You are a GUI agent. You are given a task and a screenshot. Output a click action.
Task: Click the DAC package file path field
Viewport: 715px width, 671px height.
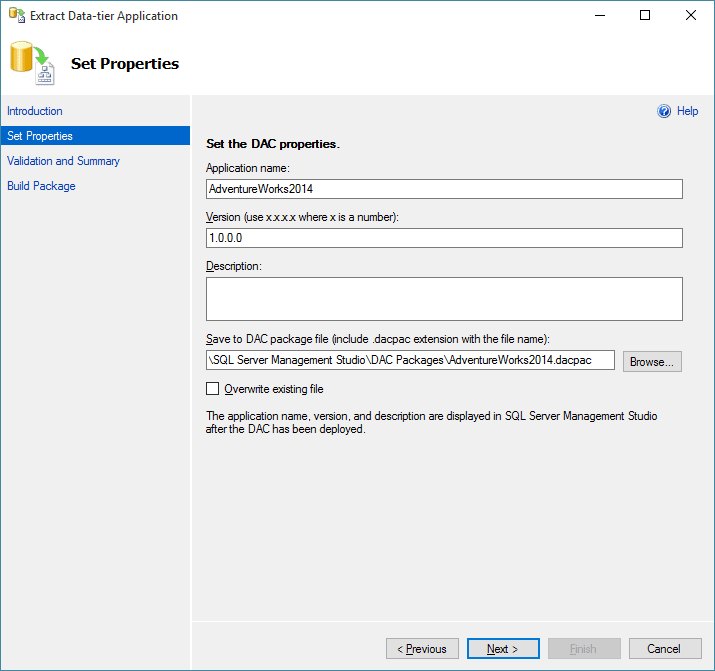tap(410, 360)
